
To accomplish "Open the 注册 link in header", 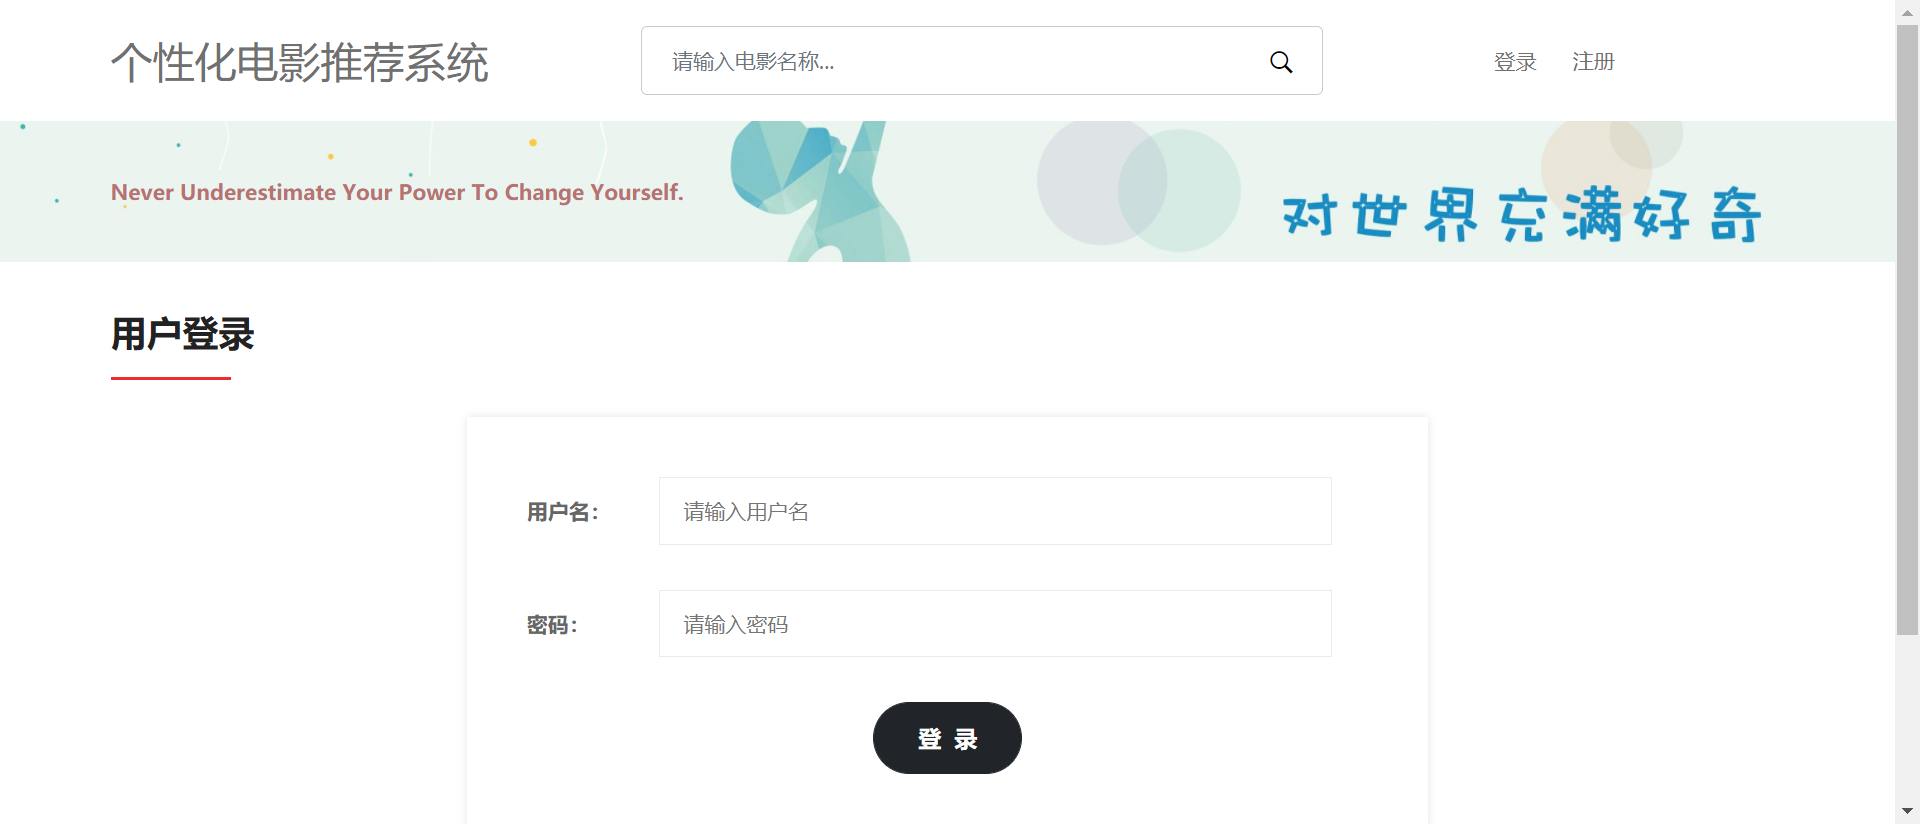I will pyautogui.click(x=1593, y=62).
